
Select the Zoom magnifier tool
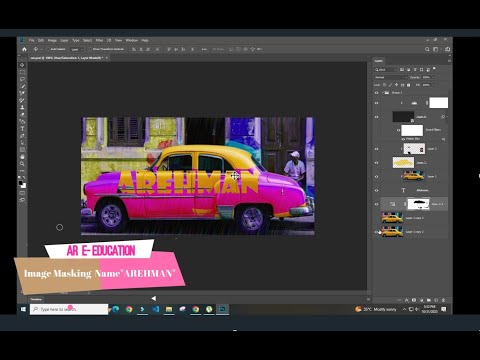(x=22, y=164)
